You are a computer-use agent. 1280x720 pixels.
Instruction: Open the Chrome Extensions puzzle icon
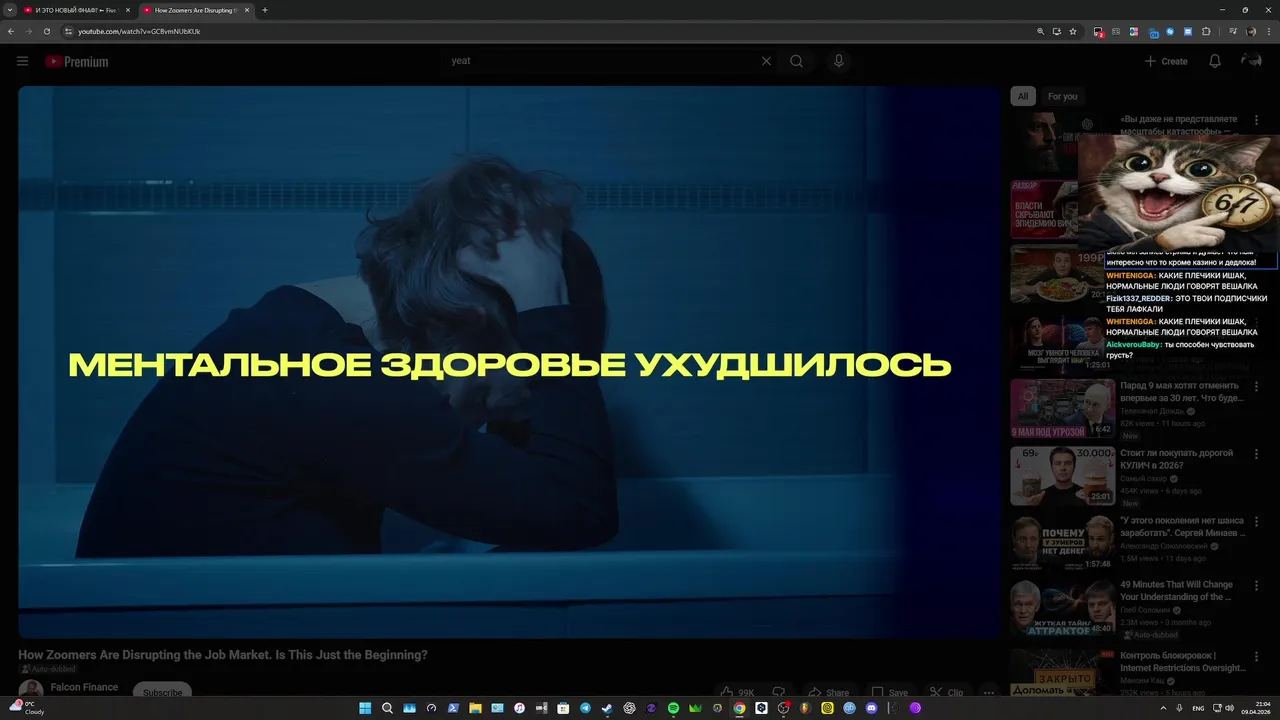(1206, 31)
